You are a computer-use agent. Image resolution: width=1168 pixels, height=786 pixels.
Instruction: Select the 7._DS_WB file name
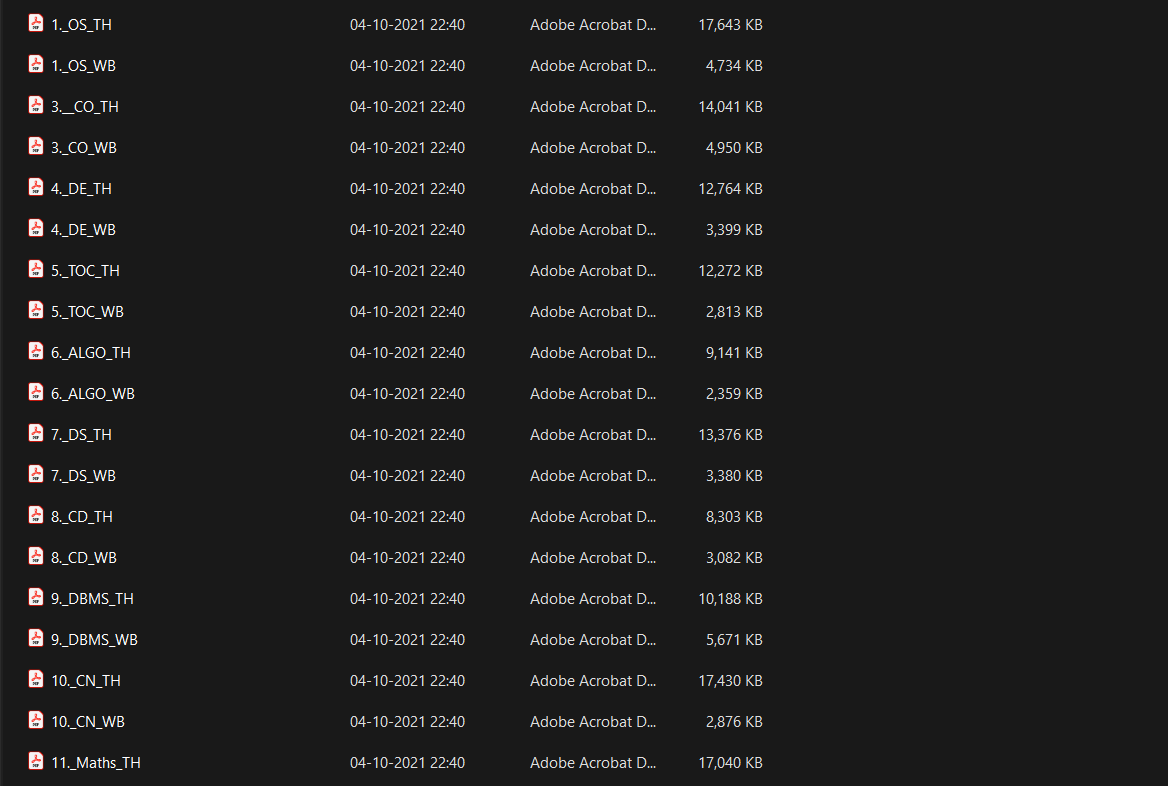pyautogui.click(x=83, y=475)
